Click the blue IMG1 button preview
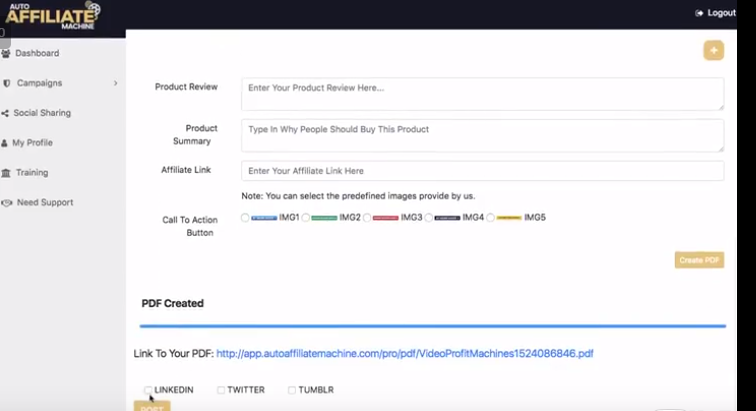The image size is (756, 411). tap(264, 218)
